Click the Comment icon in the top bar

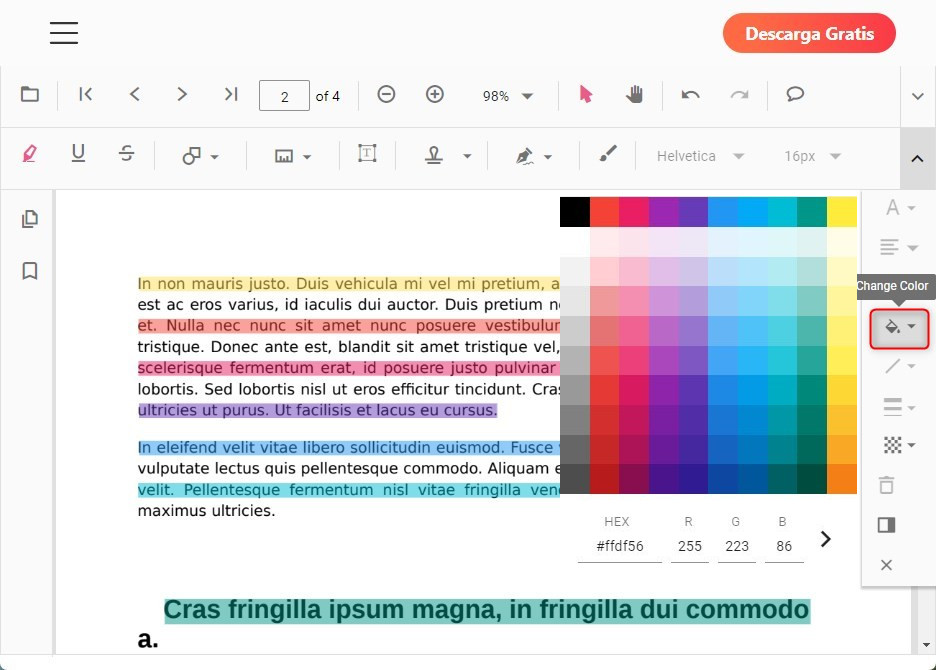tap(795, 94)
